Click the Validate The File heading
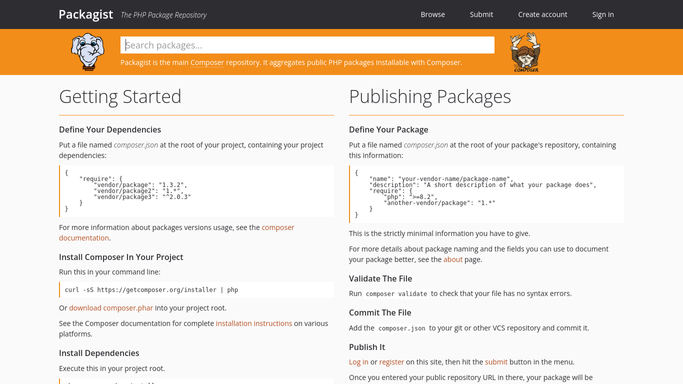 pos(380,279)
